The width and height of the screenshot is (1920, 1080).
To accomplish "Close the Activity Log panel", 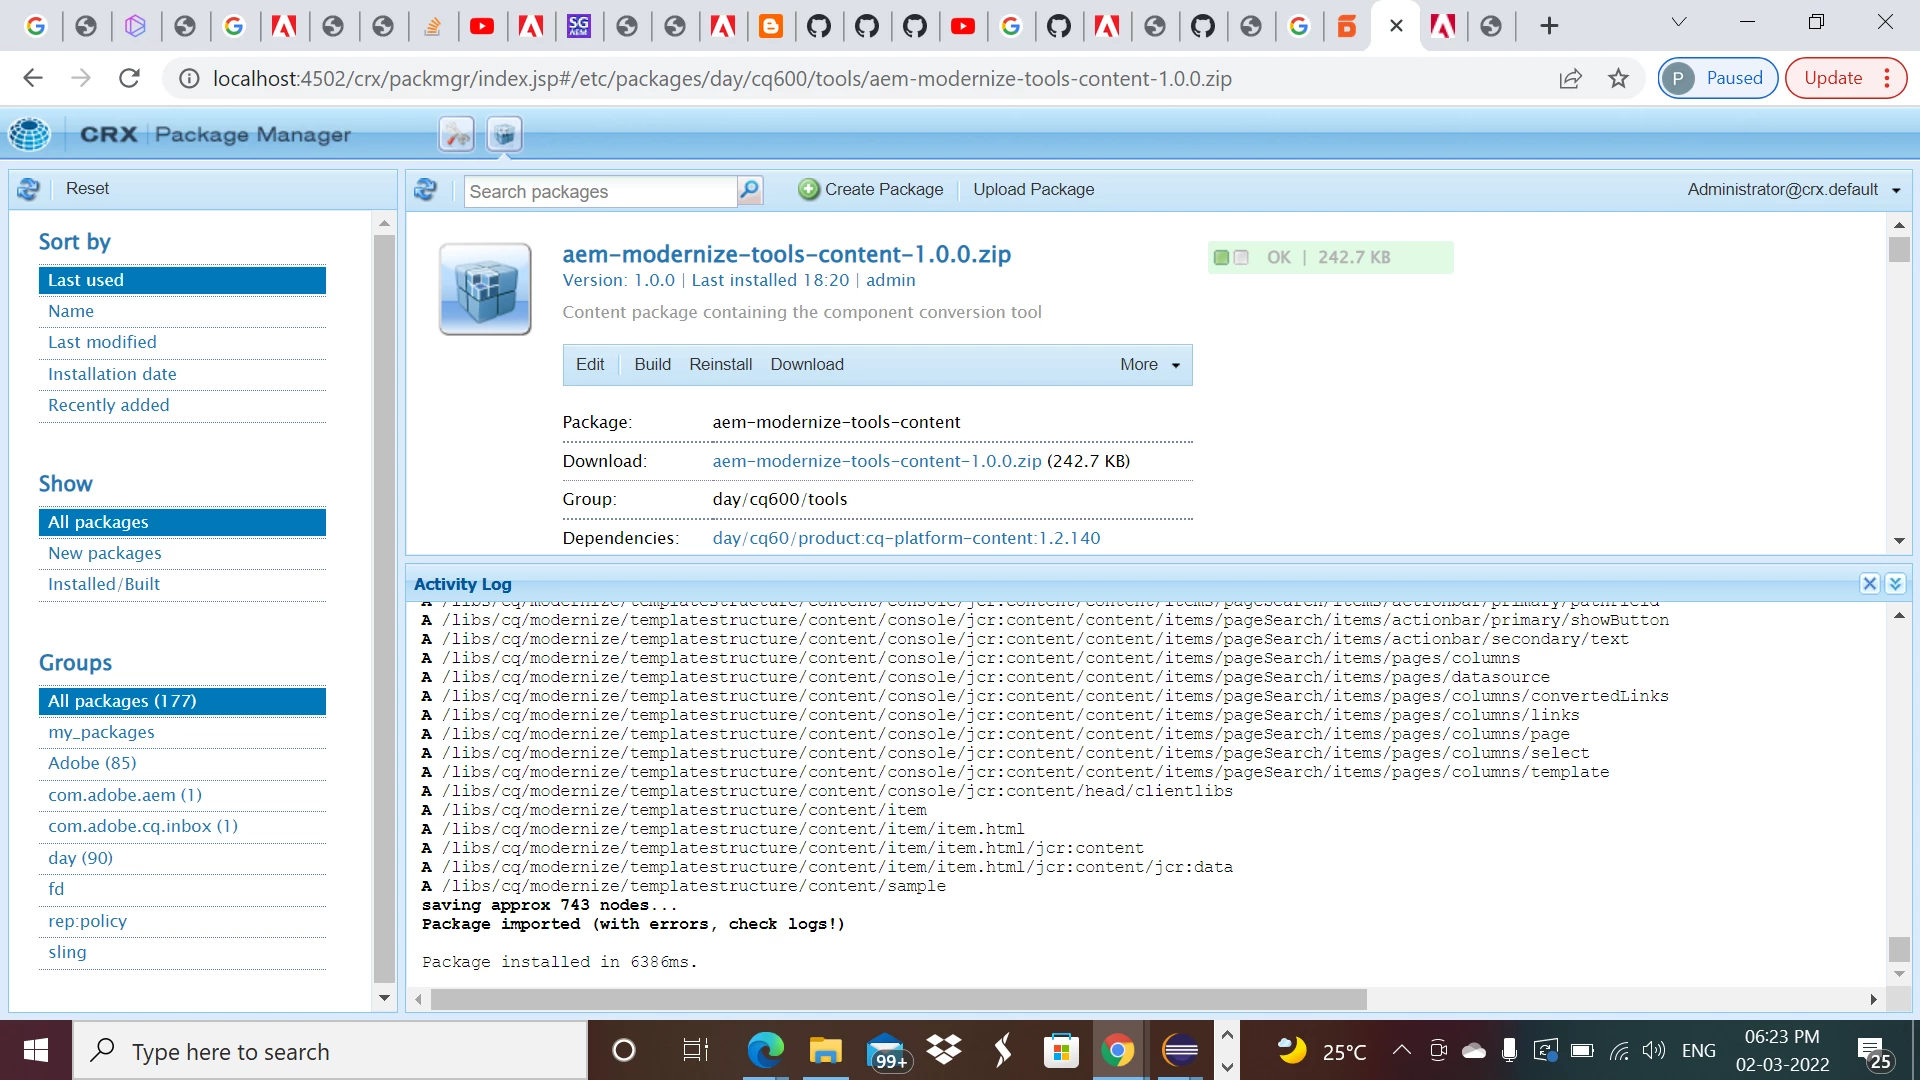I will (x=1869, y=584).
